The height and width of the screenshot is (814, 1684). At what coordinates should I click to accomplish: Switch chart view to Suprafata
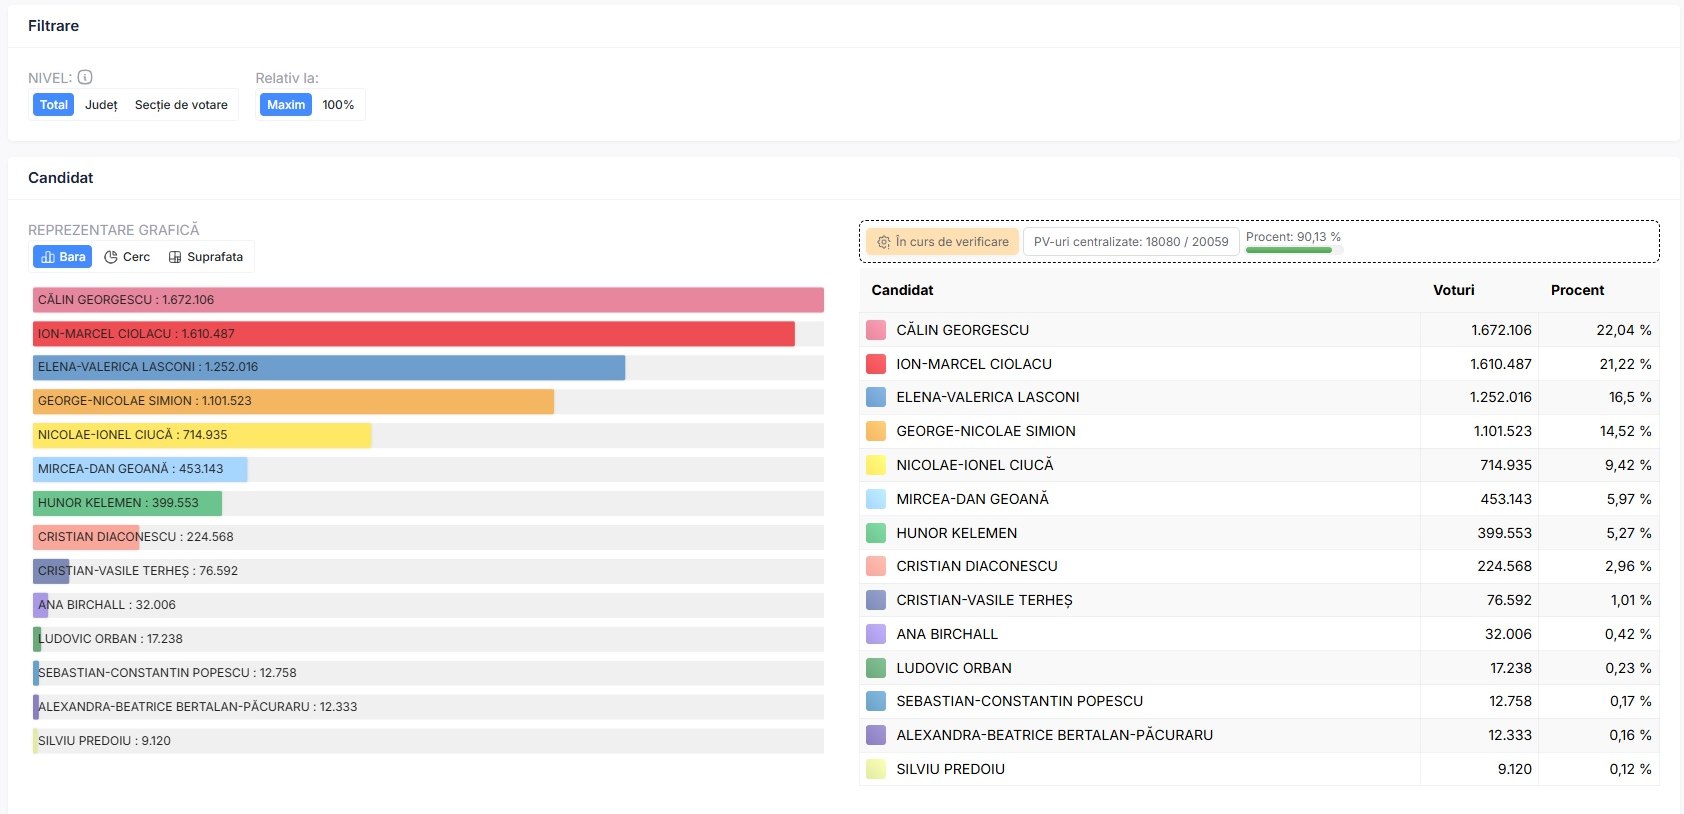tap(206, 257)
